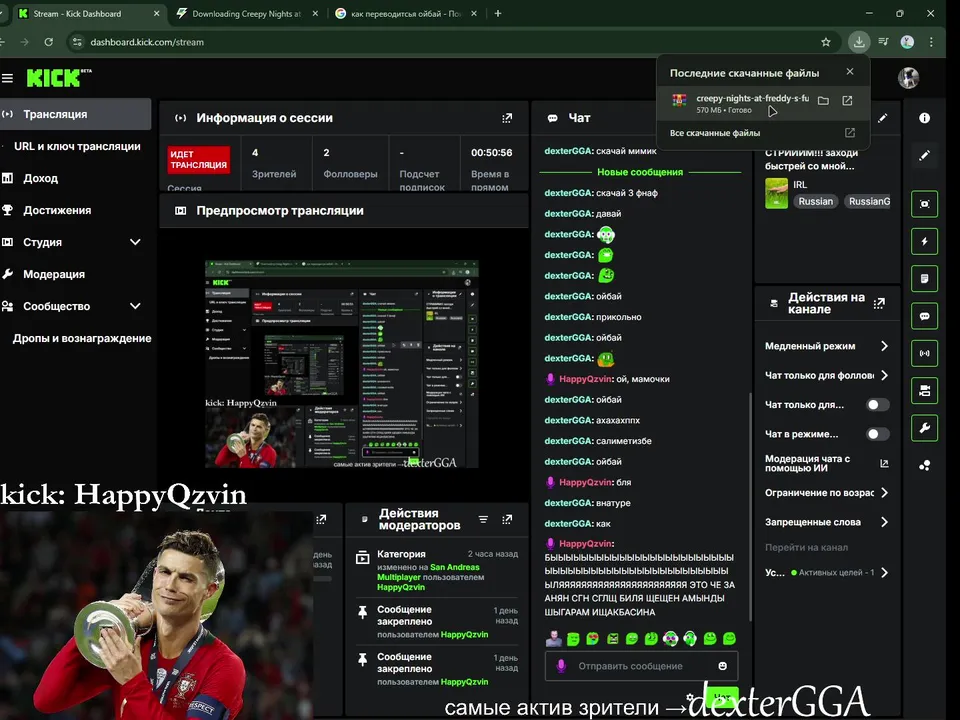
Task: Show downloaded file in folder
Action: 823,100
